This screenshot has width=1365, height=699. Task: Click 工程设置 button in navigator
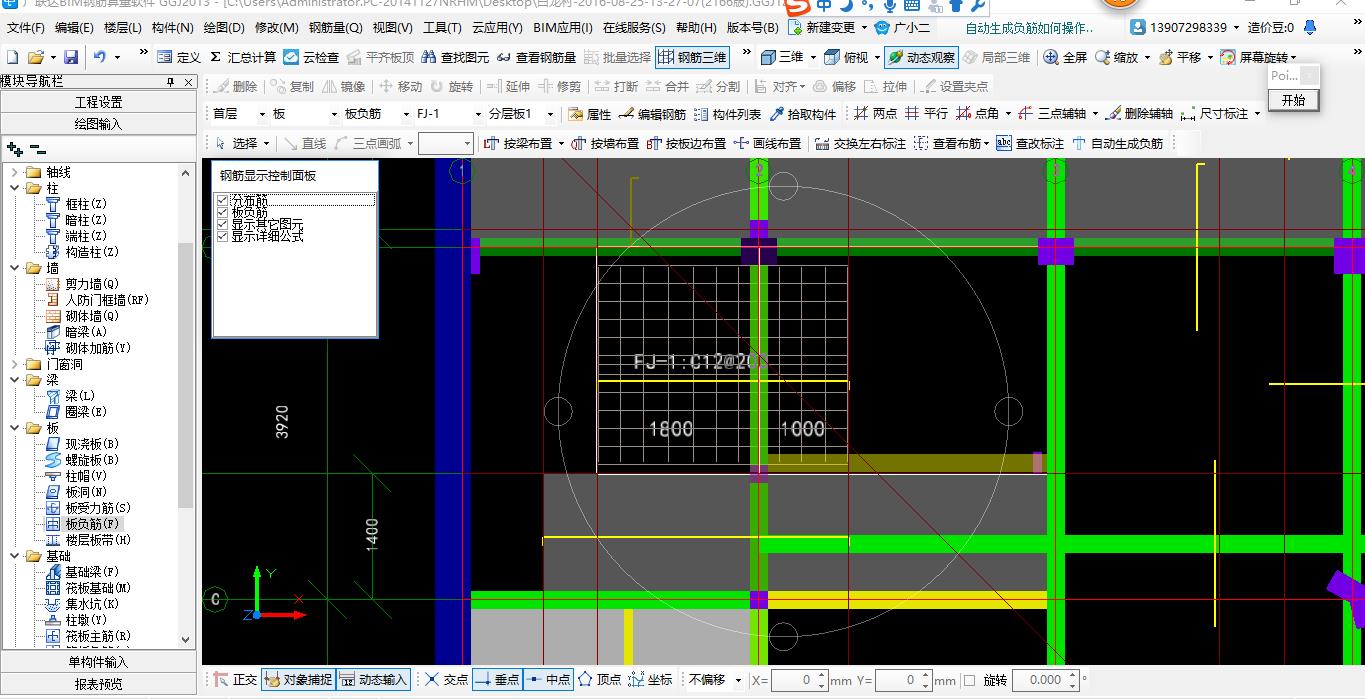tap(98, 102)
